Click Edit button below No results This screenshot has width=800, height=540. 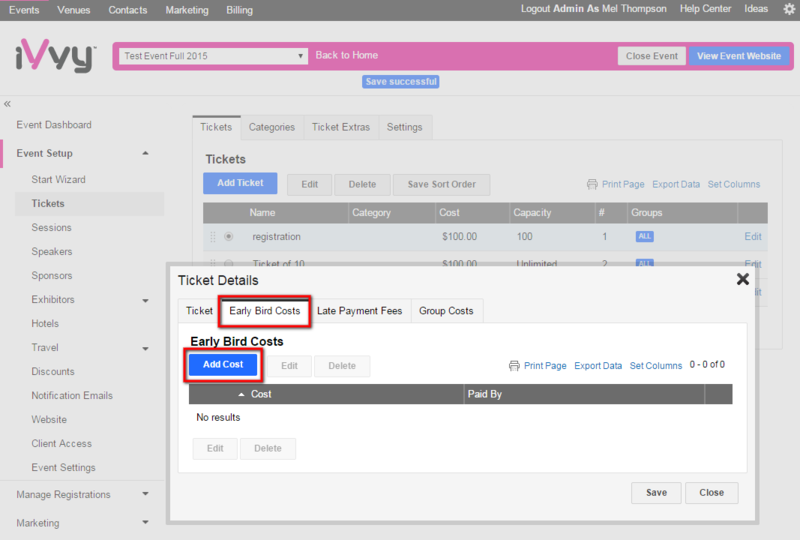coord(215,448)
